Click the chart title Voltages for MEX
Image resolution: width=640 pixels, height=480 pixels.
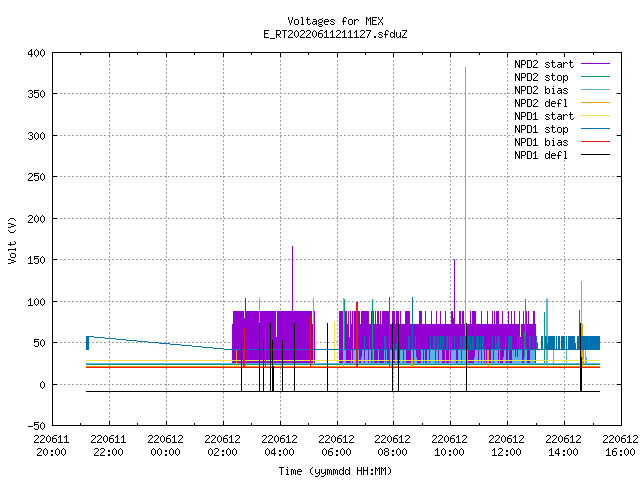(335, 21)
